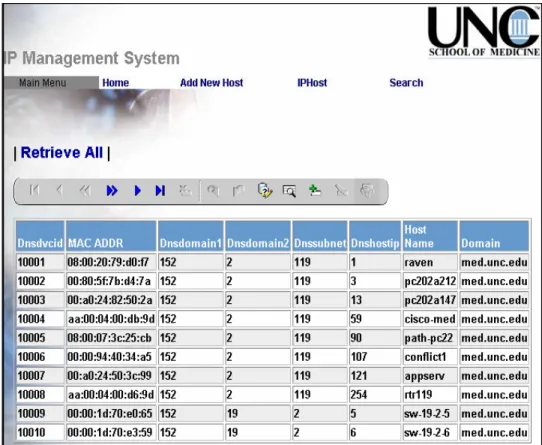Viewport: 542px width, 445px height.
Task: Click the previous page double-arrow
Action: click(85, 190)
